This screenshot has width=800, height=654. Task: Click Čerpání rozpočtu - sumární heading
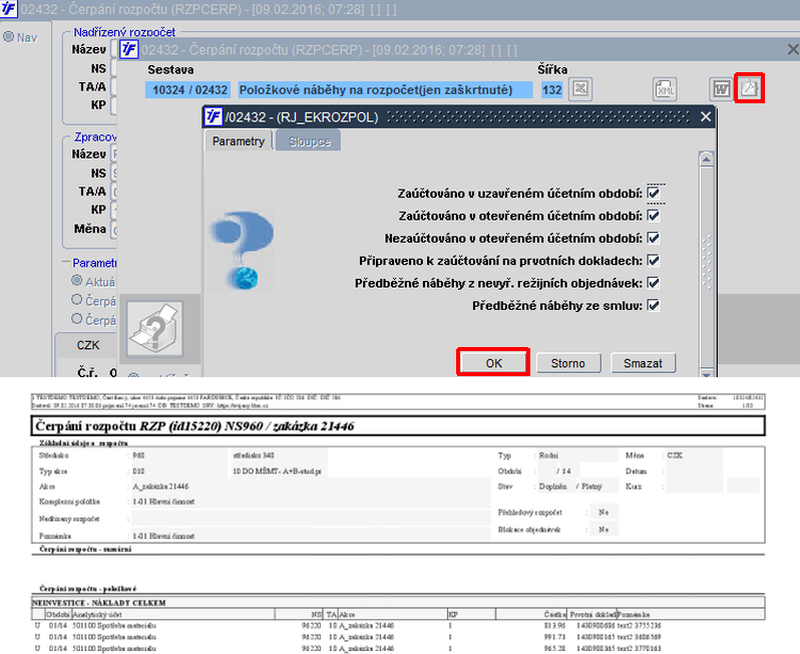coord(85,549)
